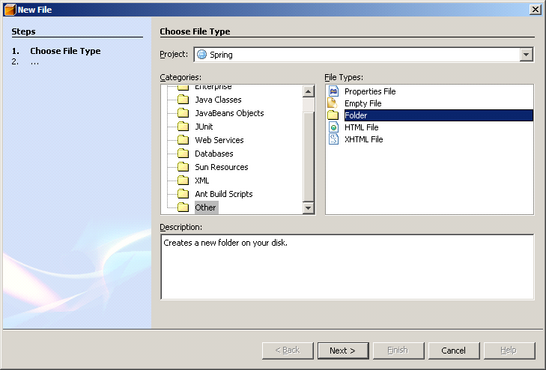Open the Project dropdown arrow
Image resolution: width=546 pixels, height=370 pixels.
pyautogui.click(x=526, y=55)
